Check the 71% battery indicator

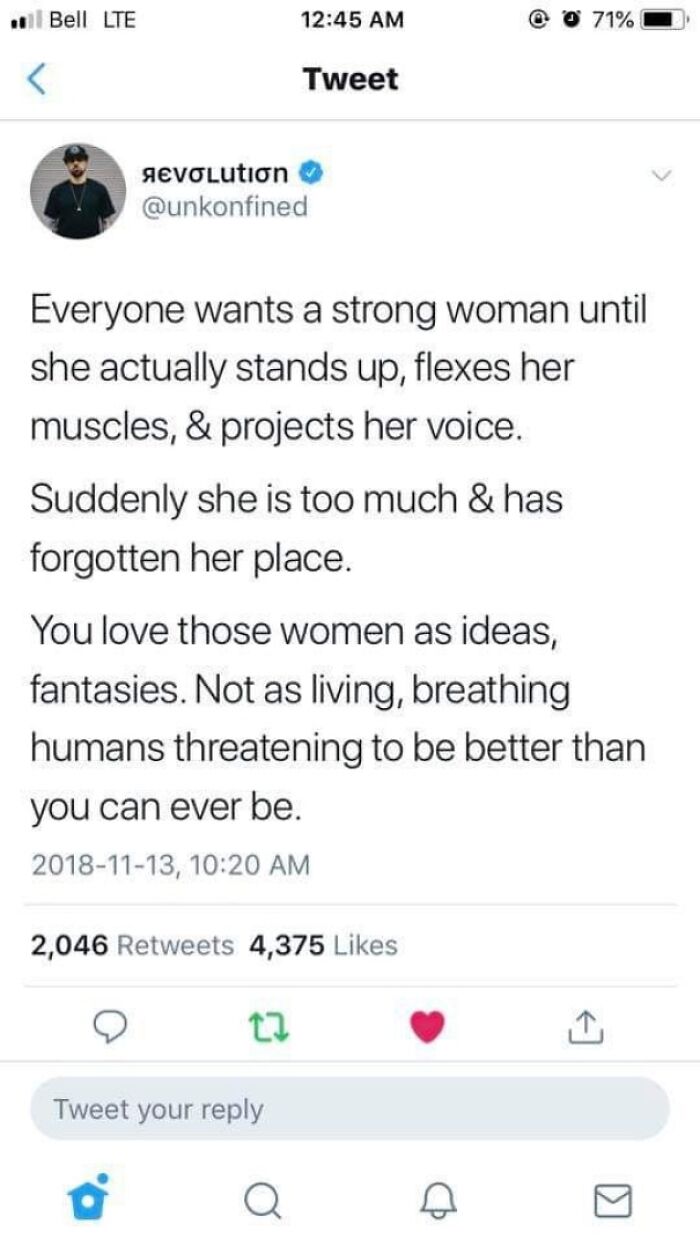click(617, 18)
